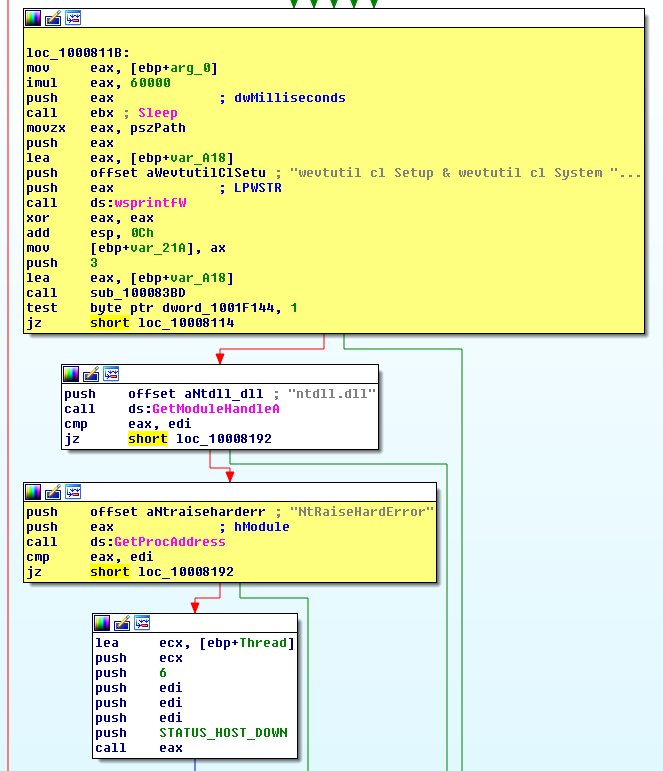This screenshot has height=771, width=663.
Task: Click edit icon on GetModuleHandleA block
Action: pos(90,373)
